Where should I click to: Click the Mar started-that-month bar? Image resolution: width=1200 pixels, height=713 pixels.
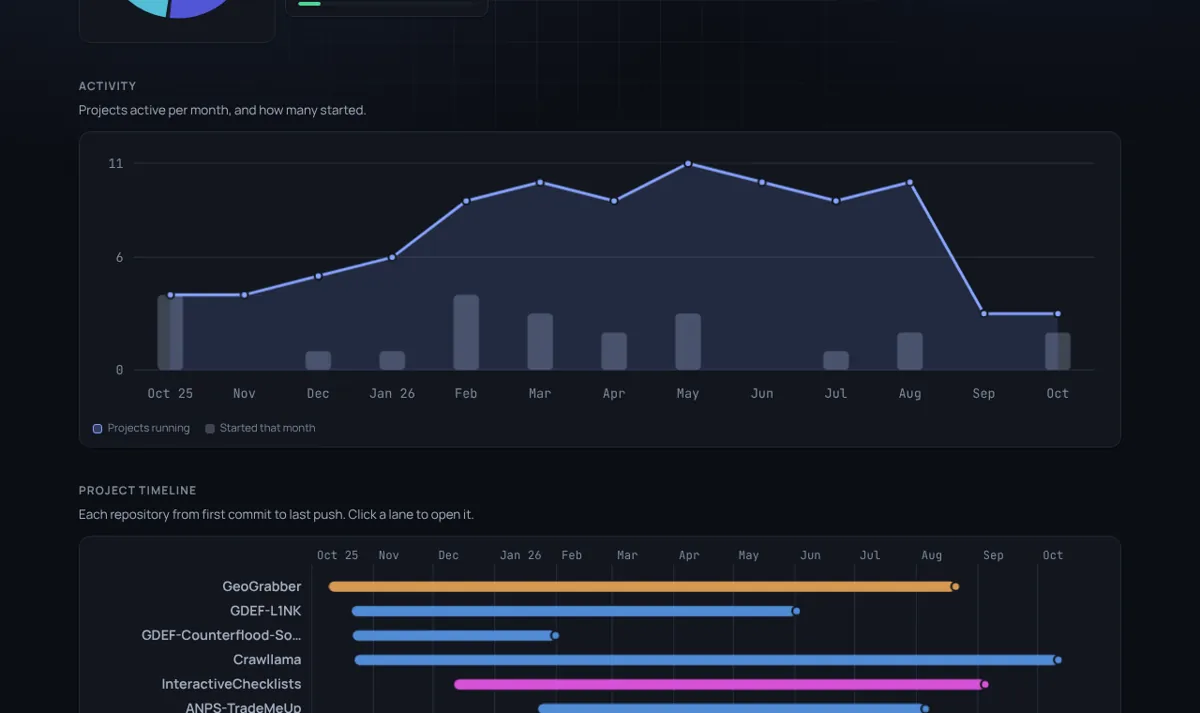click(540, 342)
